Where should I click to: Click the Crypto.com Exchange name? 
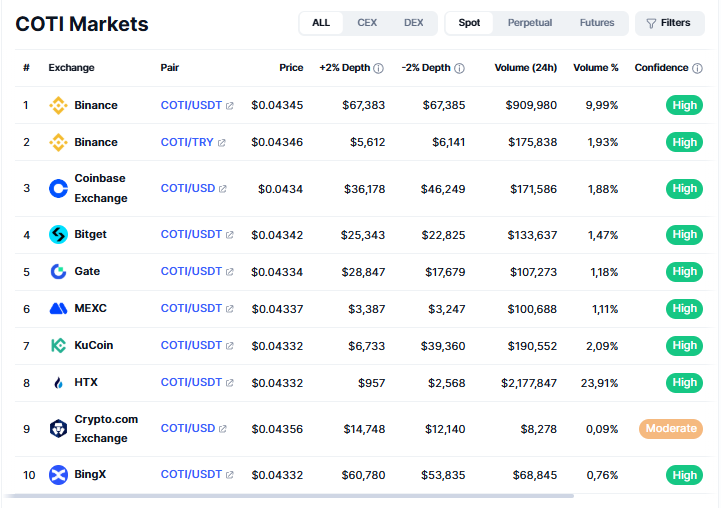[106, 428]
